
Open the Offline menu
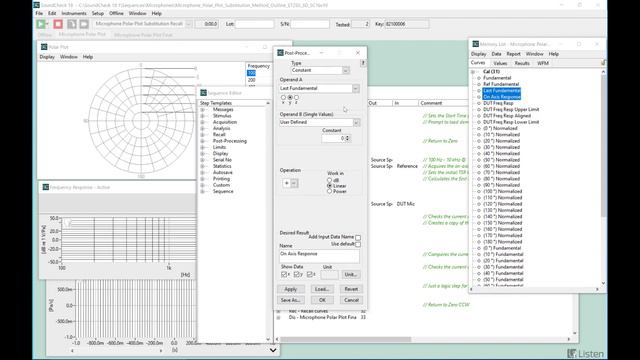pyautogui.click(x=116, y=13)
